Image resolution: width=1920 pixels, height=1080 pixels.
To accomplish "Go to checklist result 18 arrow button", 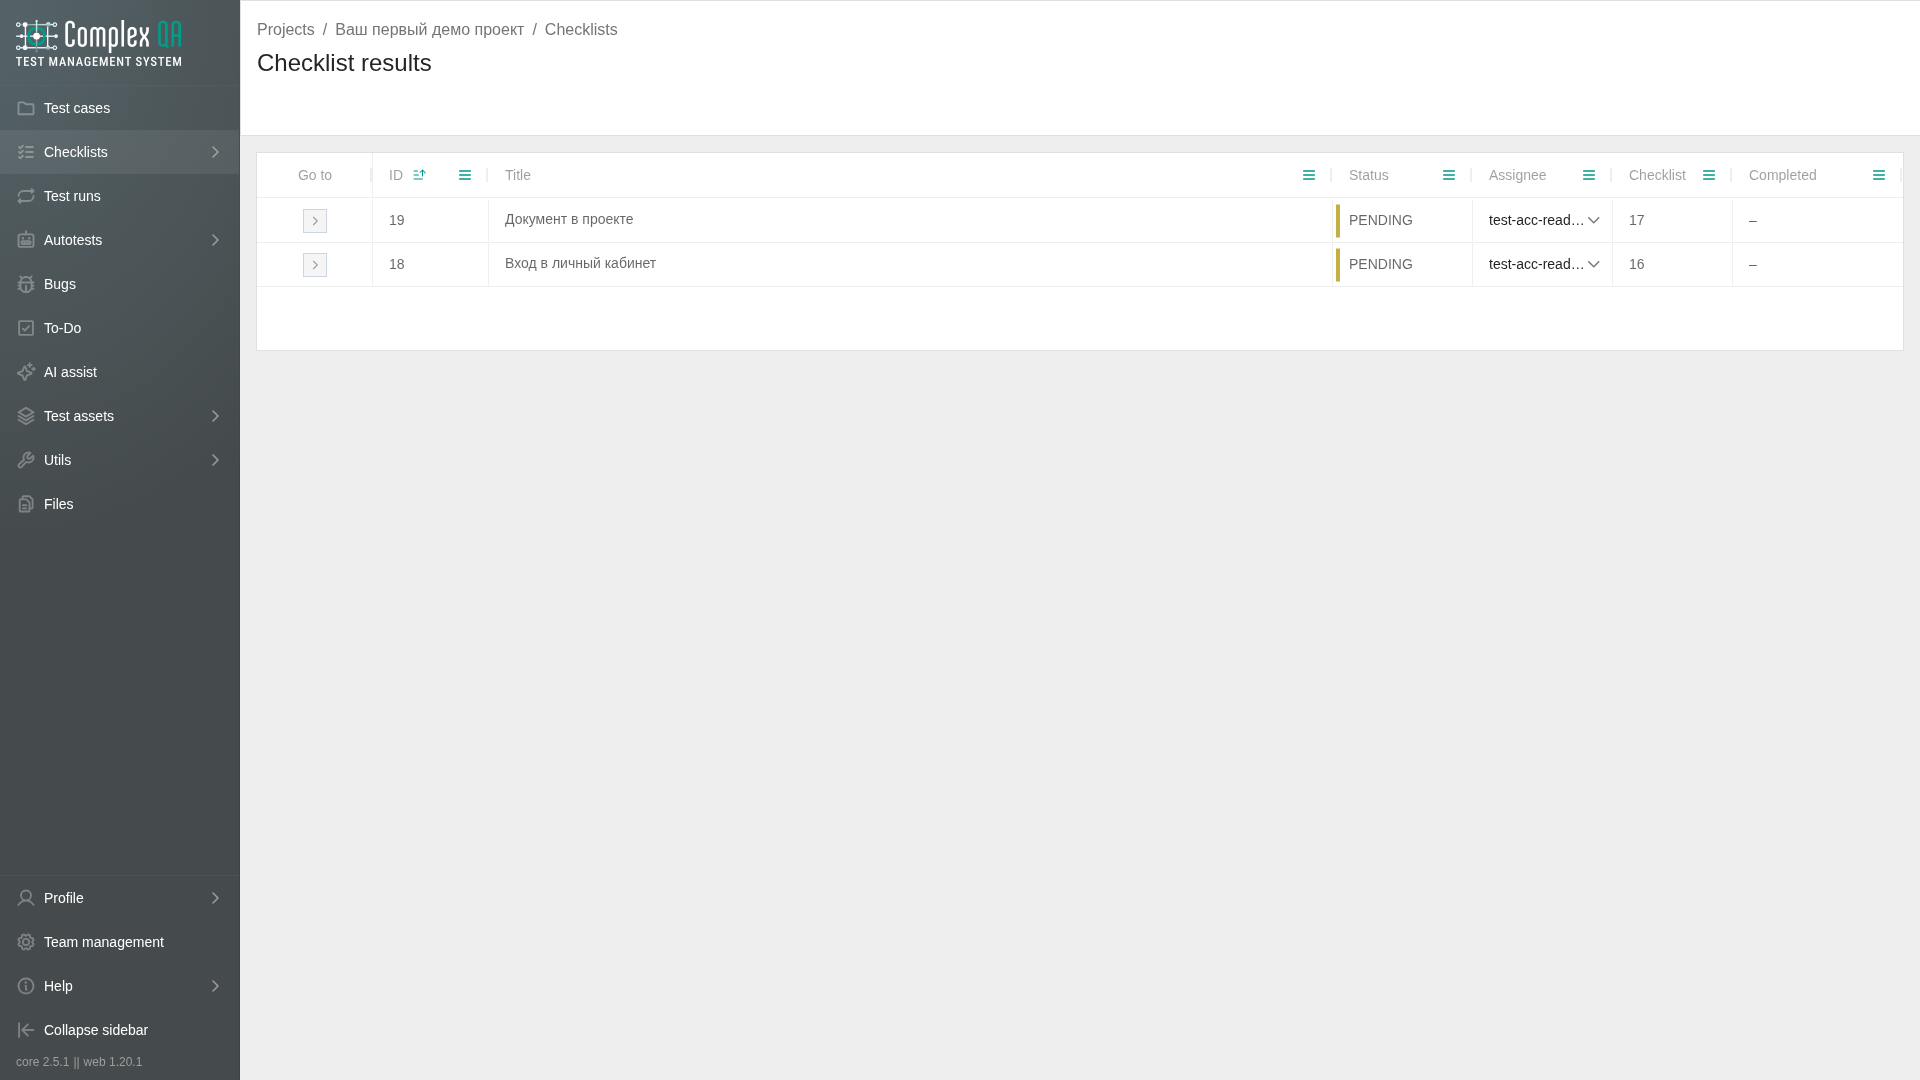I will pos(315,265).
